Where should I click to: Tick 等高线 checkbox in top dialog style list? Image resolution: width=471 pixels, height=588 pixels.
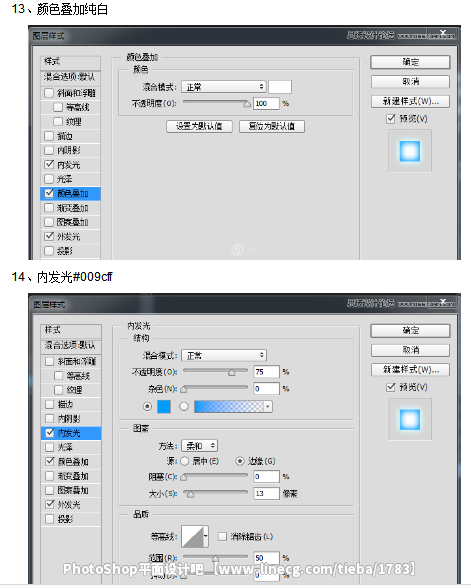tap(58, 107)
